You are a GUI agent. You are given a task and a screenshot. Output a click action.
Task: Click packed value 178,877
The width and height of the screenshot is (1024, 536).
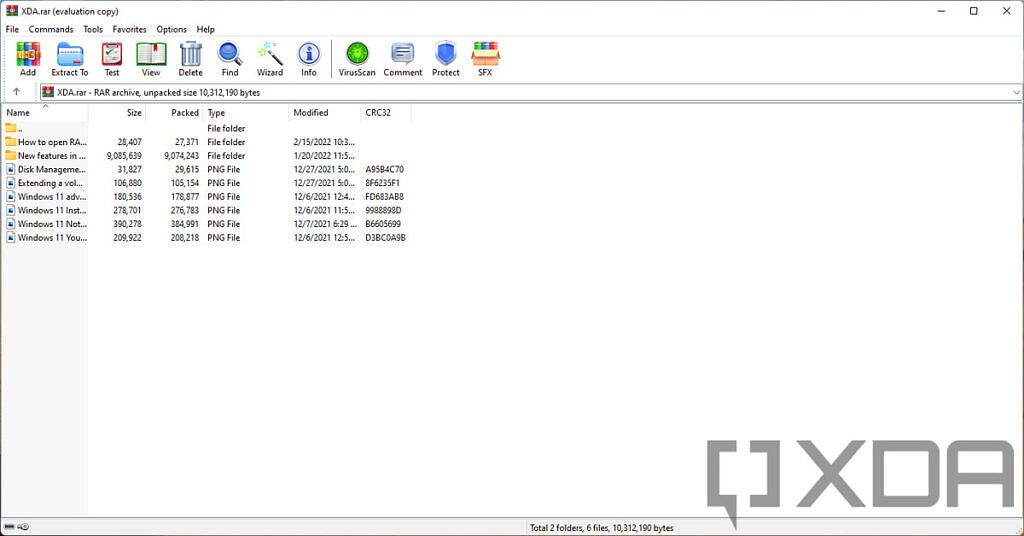pos(185,197)
